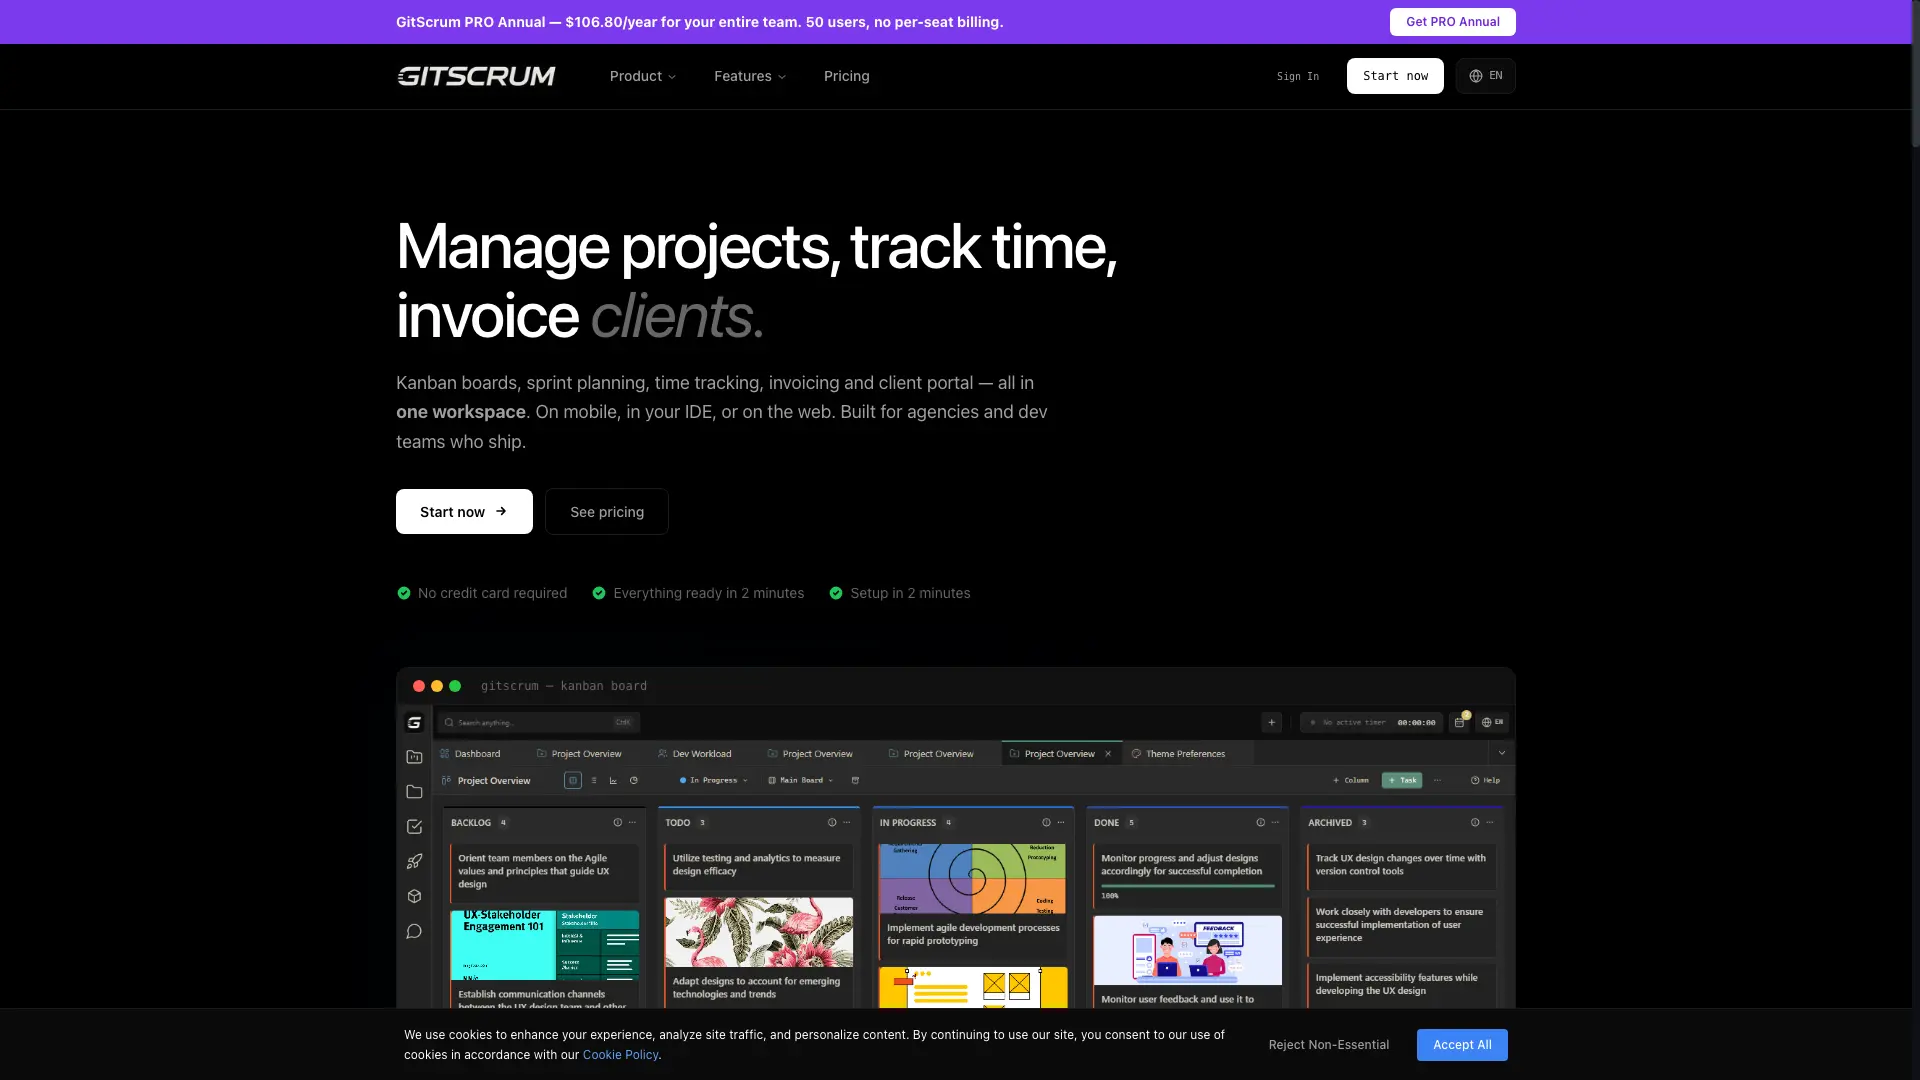The width and height of the screenshot is (1920, 1080).
Task: Click the info icon on the DONE column
Action: [1260, 822]
